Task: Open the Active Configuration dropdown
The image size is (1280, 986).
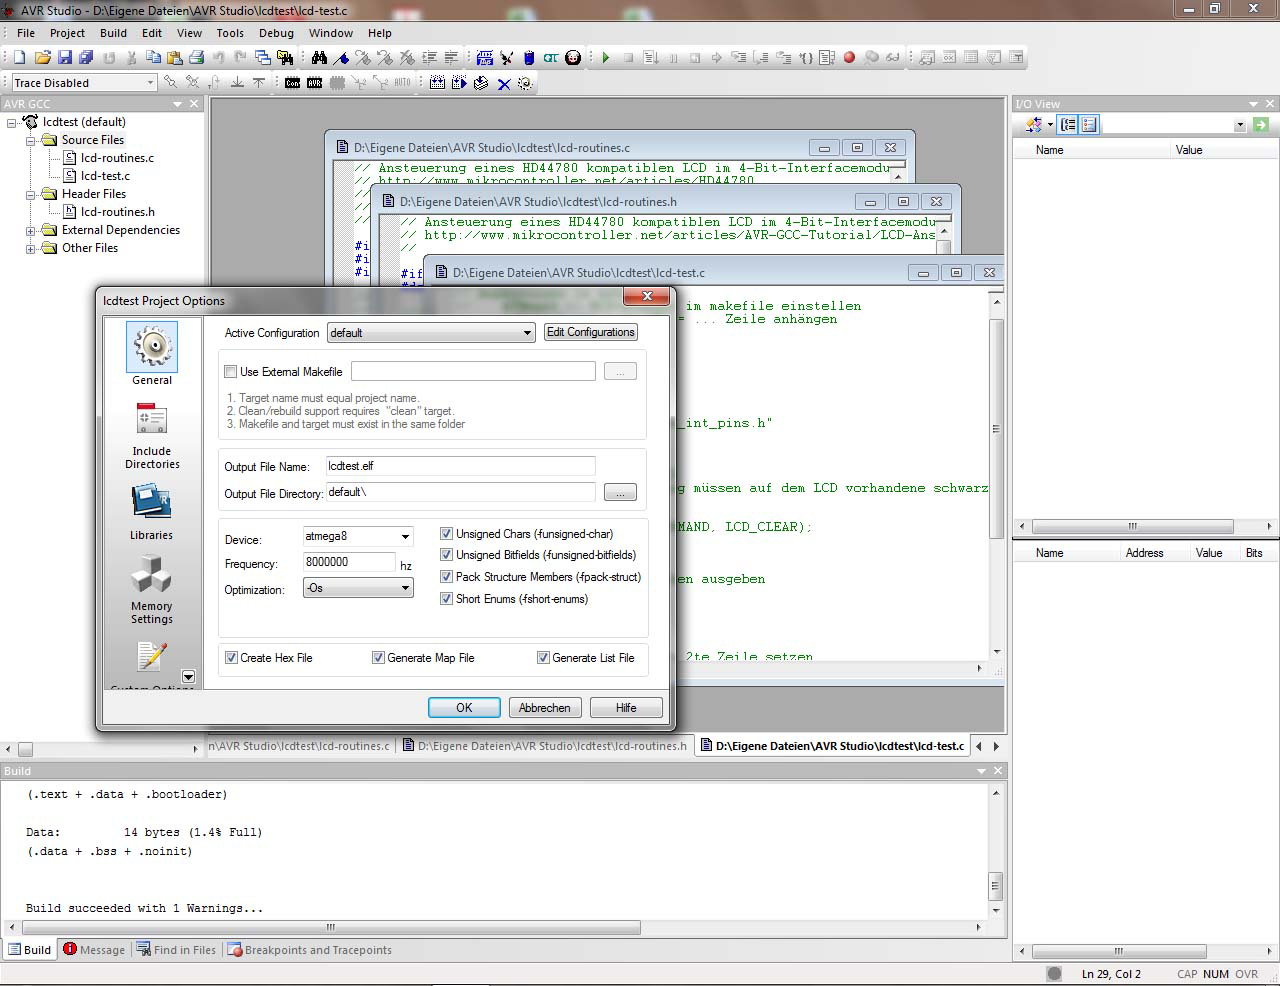Action: coord(431,333)
